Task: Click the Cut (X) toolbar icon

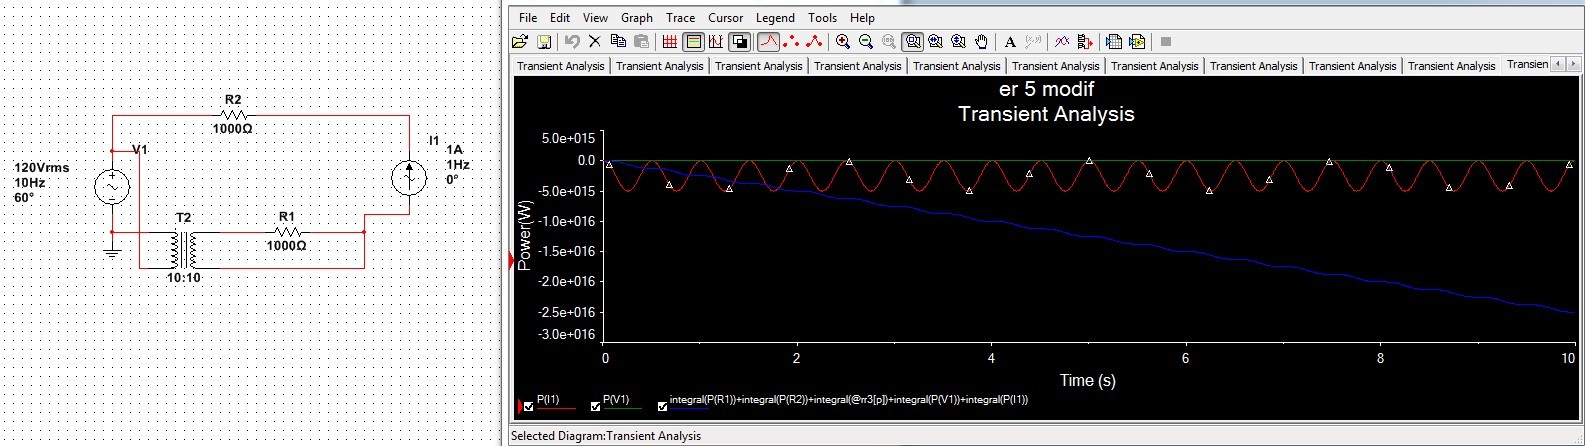Action: [594, 41]
